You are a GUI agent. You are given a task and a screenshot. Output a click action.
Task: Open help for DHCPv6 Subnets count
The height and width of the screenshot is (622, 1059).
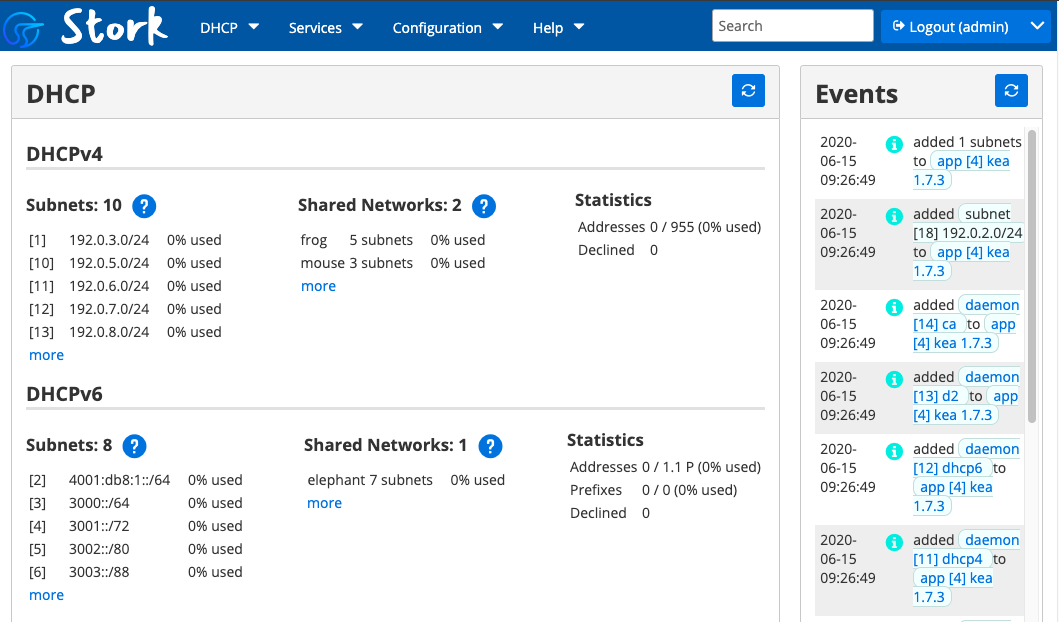[134, 446]
